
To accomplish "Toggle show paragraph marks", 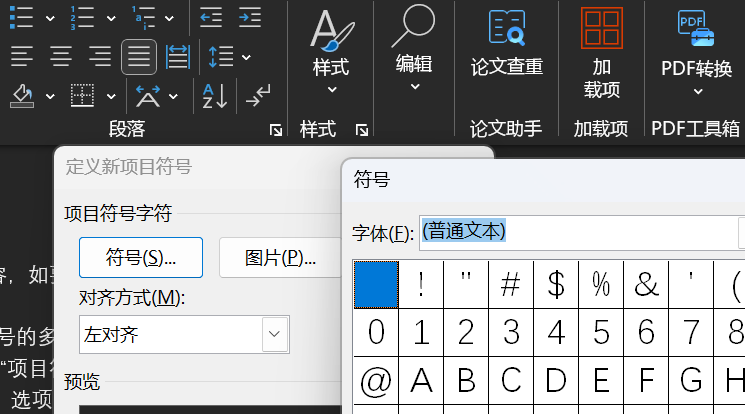I will pyautogui.click(x=258, y=96).
